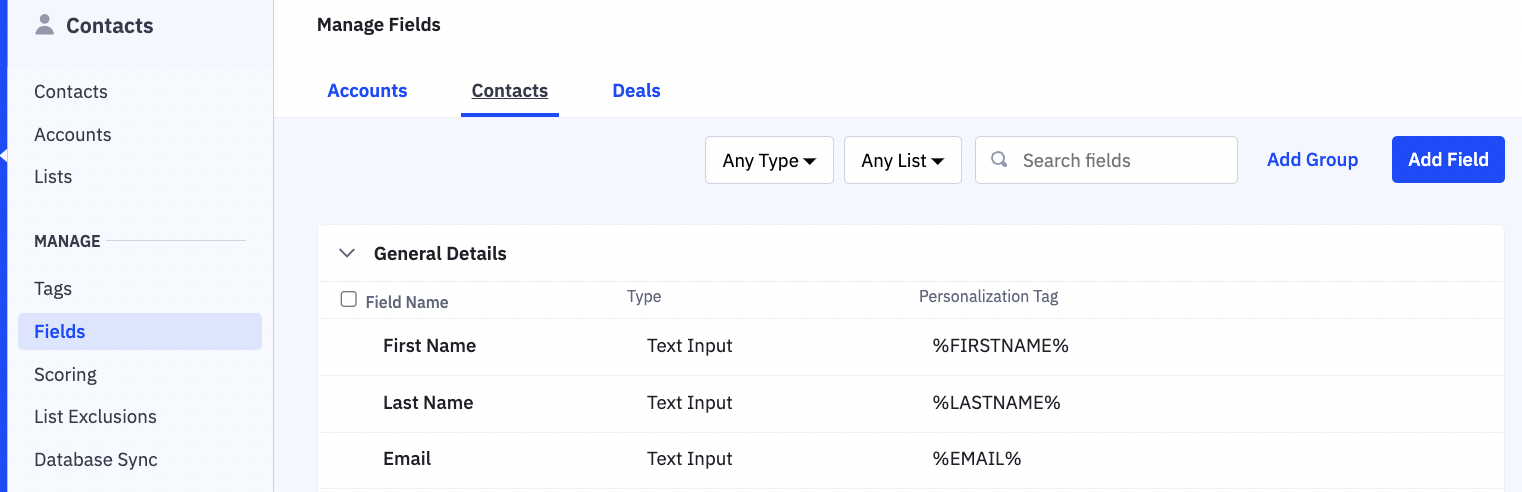Switch to the Accounts tab

click(367, 91)
